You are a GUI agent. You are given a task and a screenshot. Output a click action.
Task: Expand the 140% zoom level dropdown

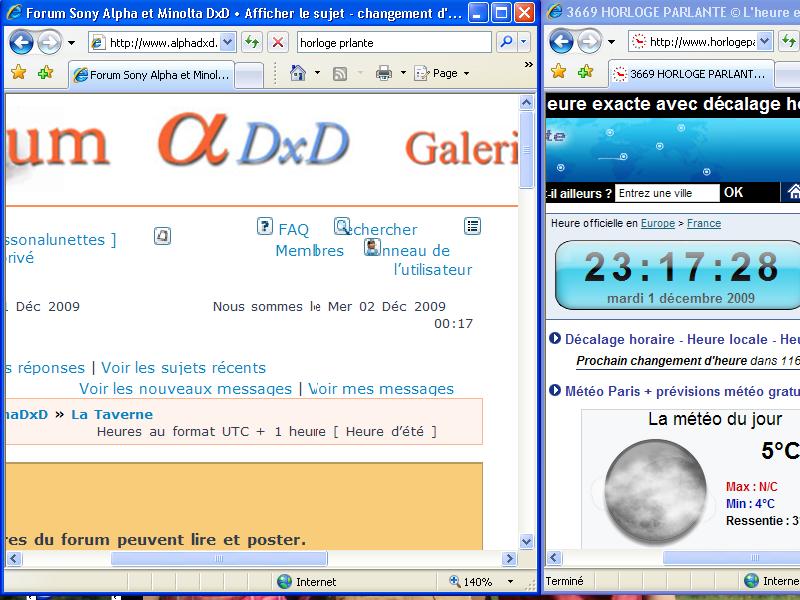tap(510, 582)
